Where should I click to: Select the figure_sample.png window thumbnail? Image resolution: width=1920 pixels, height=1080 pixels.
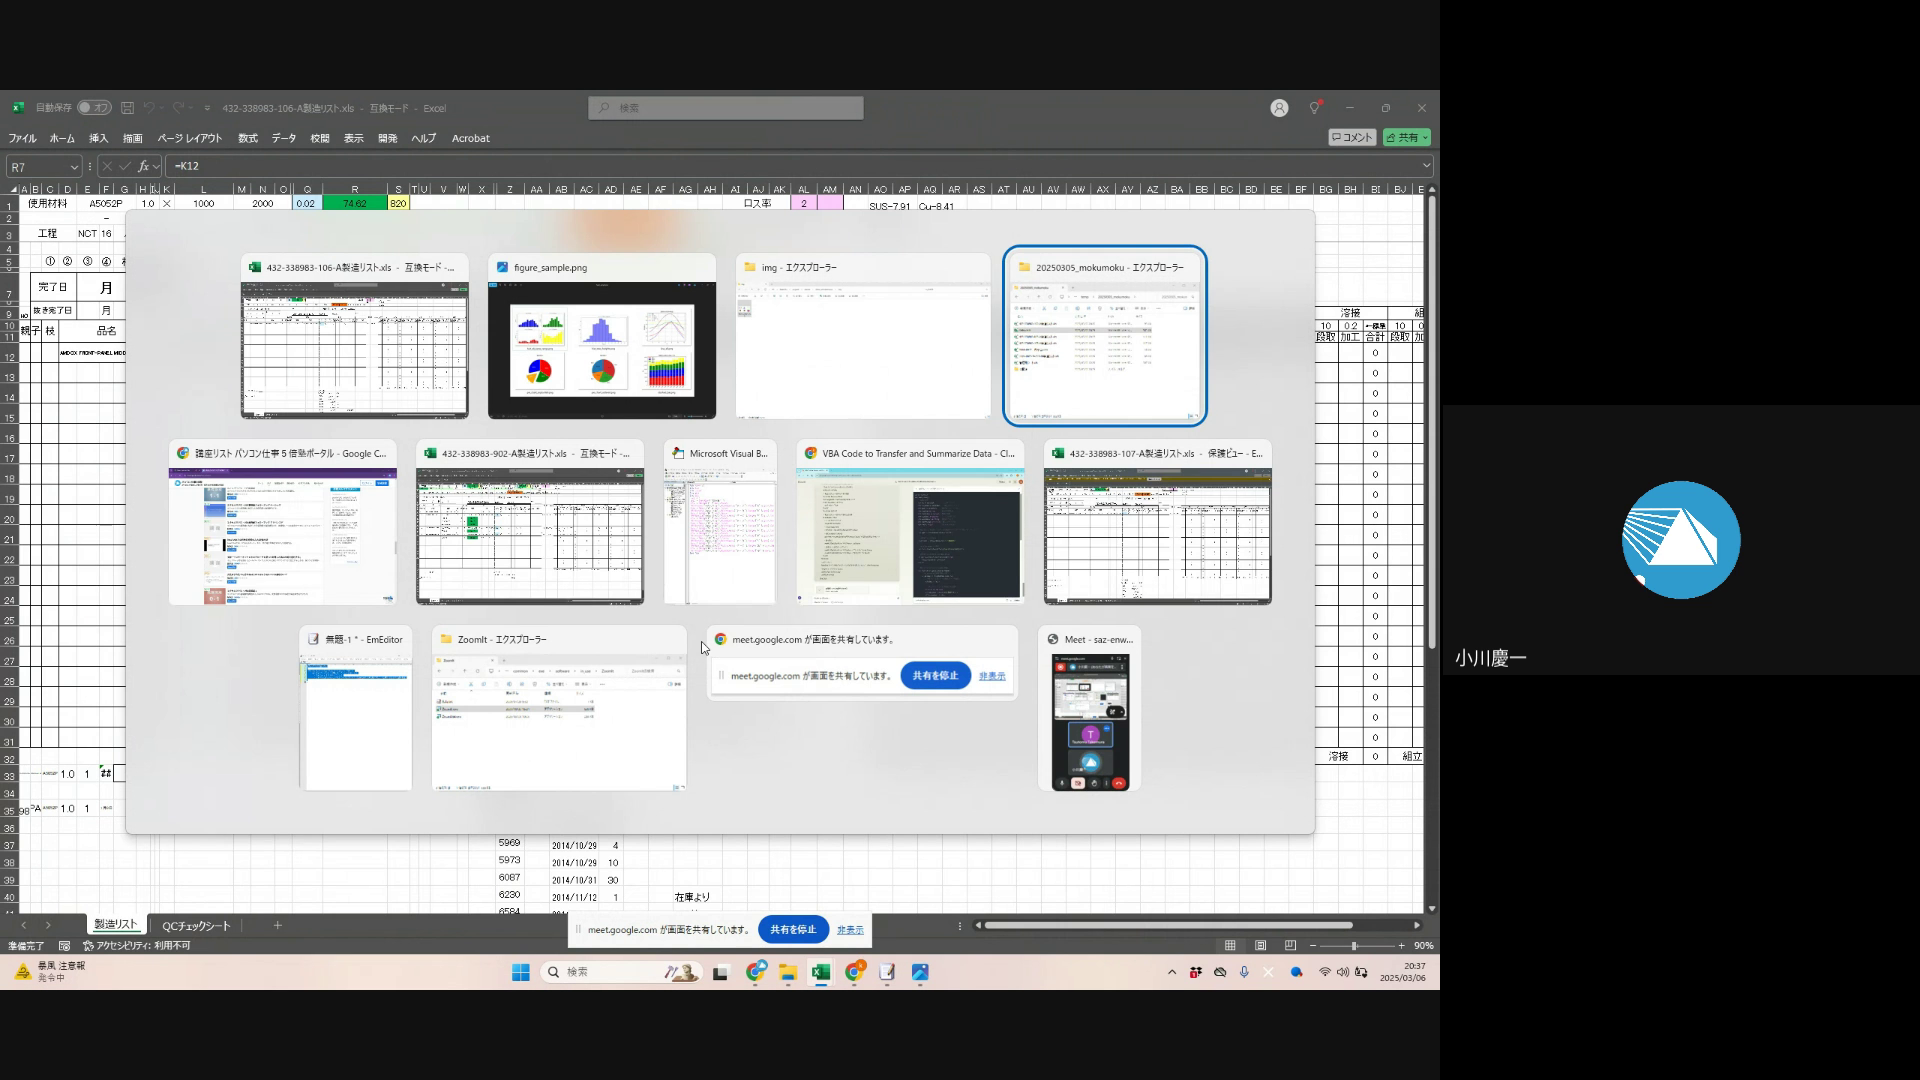pyautogui.click(x=602, y=350)
